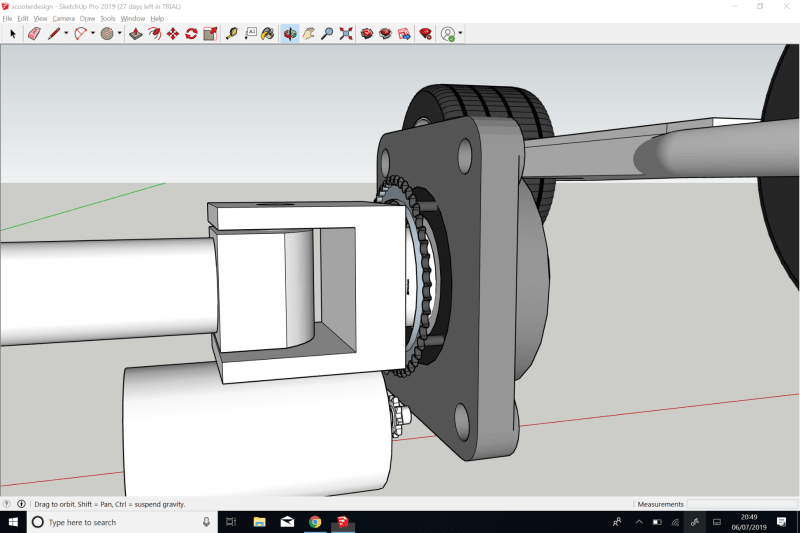Pick the Eraser tool
800x533 pixels.
pyautogui.click(x=34, y=34)
